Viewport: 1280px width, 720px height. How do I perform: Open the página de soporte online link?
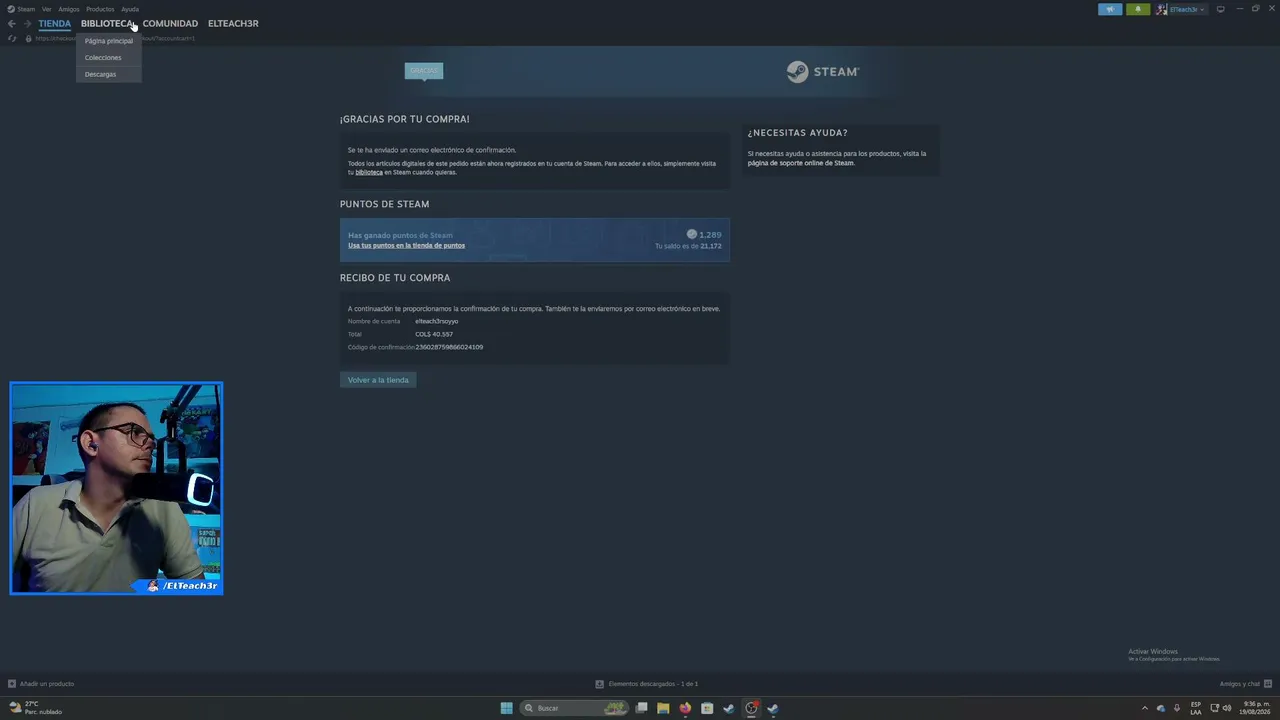coord(801,163)
